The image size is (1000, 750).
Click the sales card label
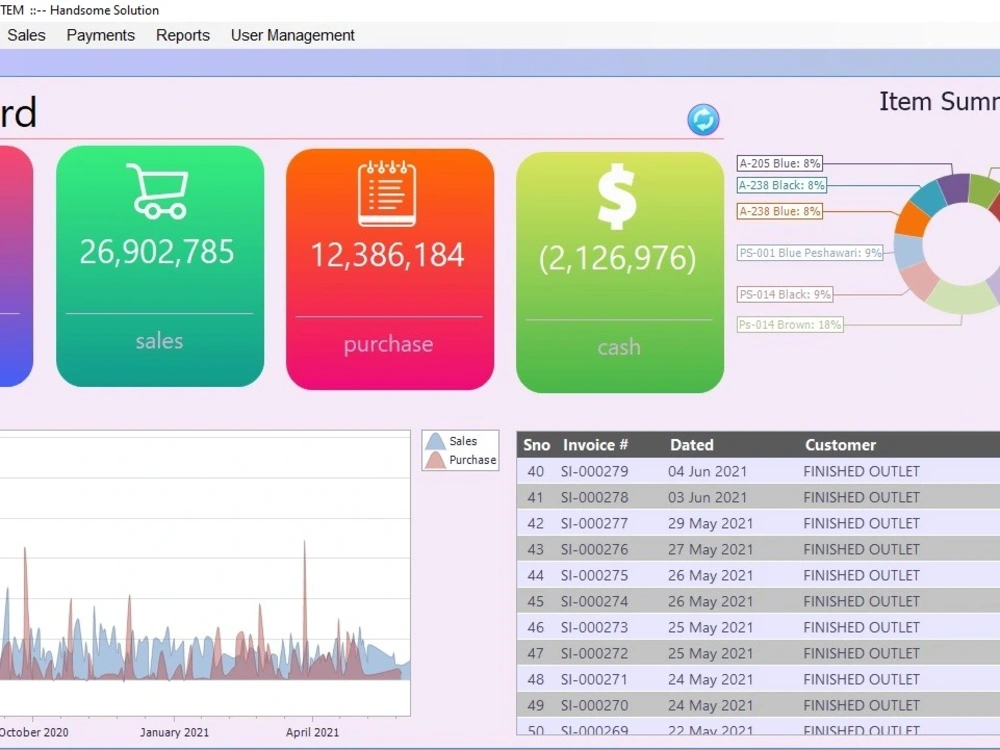159,341
